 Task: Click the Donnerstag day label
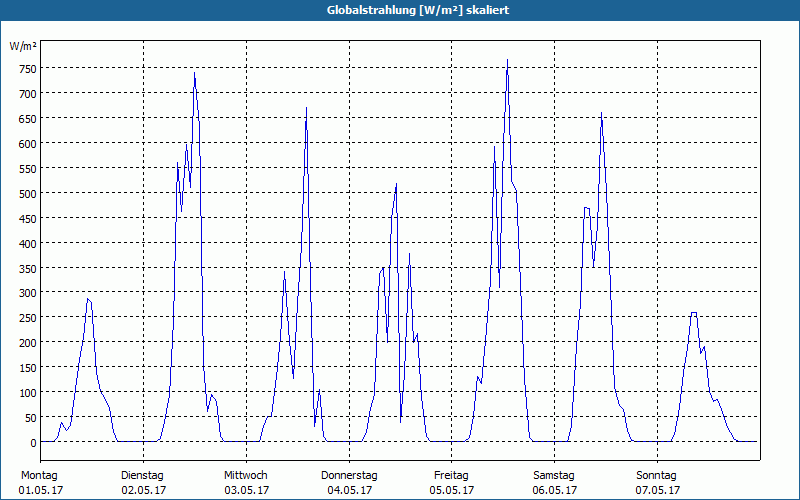tap(349, 476)
